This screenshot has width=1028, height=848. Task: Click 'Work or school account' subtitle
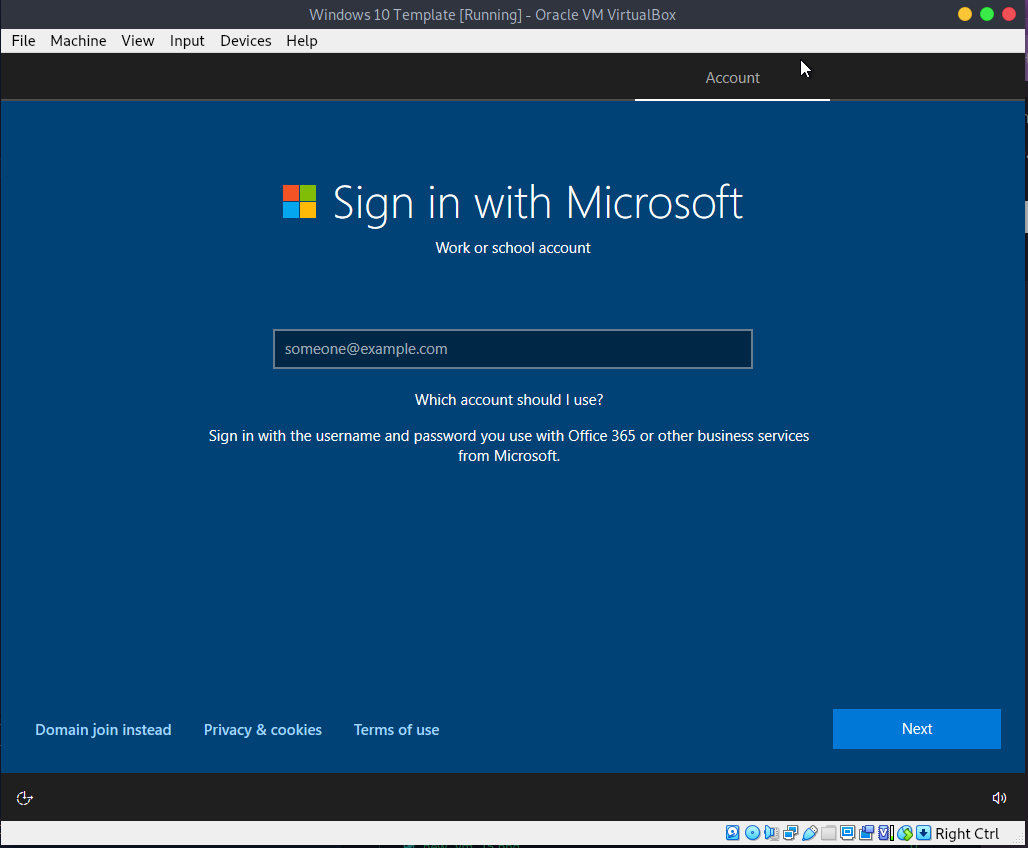[513, 248]
